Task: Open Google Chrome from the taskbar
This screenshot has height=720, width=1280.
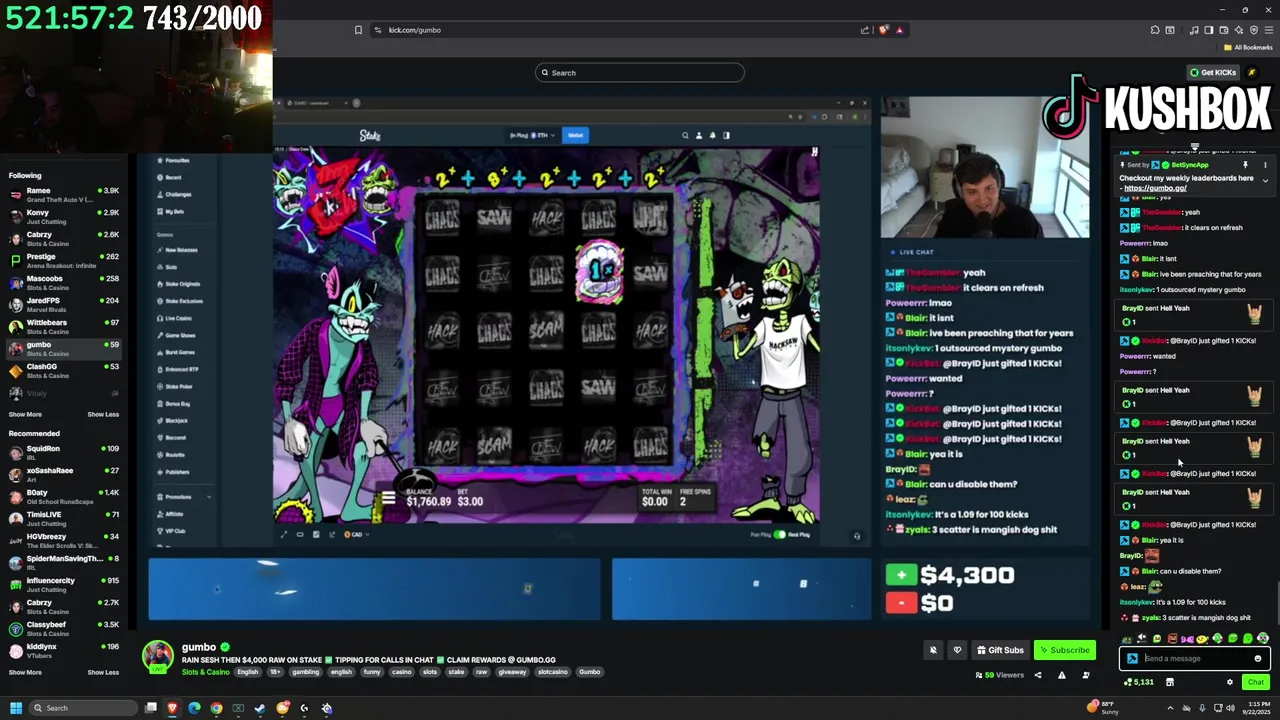Action: click(216, 708)
